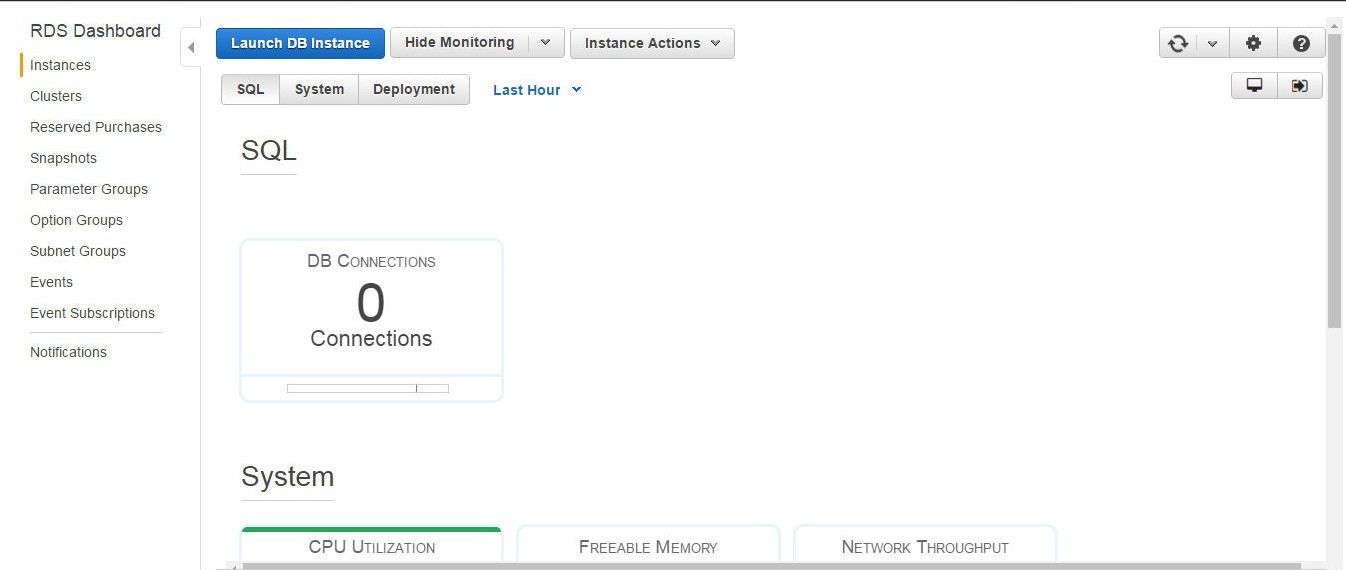Open Parameter Groups in the sidebar

point(89,189)
